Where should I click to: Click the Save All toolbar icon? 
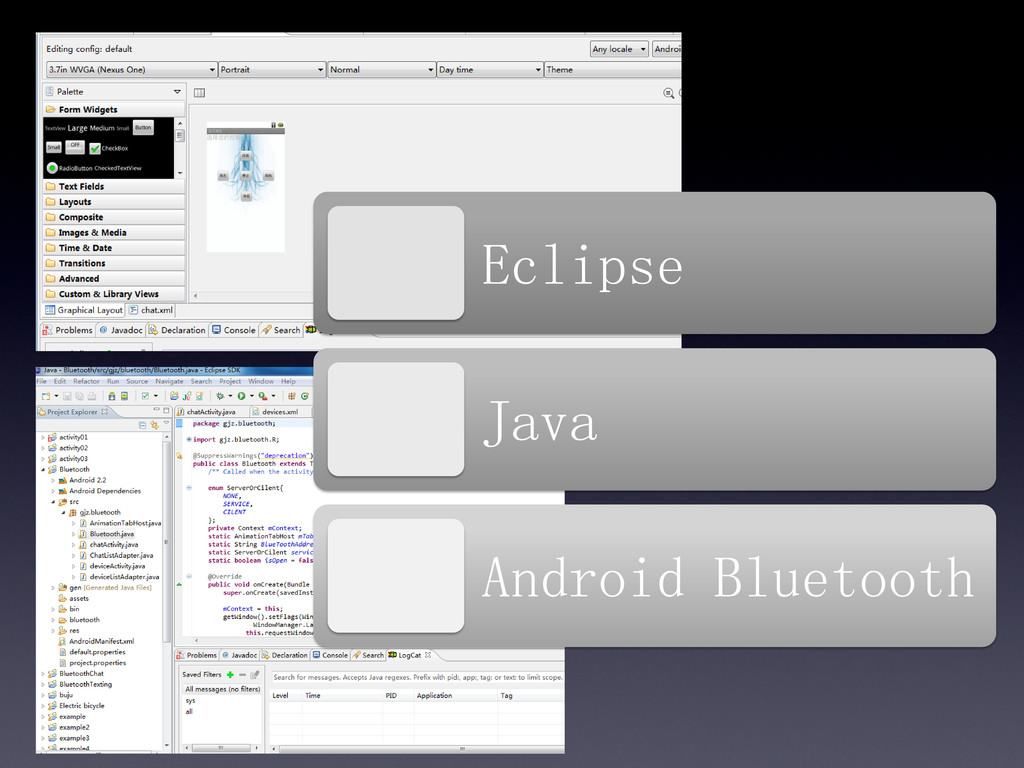click(79, 396)
